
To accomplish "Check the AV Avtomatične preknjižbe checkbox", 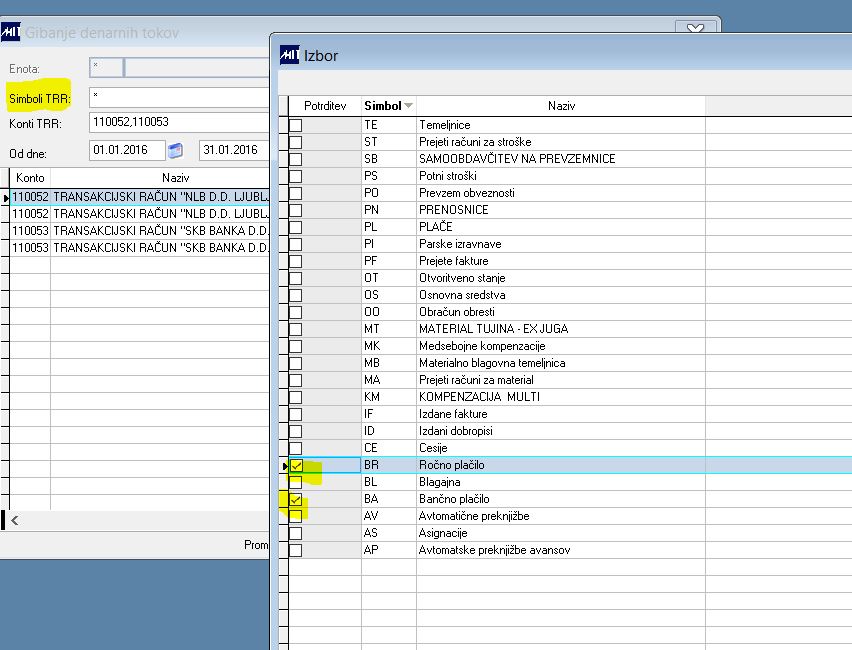I will (x=296, y=516).
